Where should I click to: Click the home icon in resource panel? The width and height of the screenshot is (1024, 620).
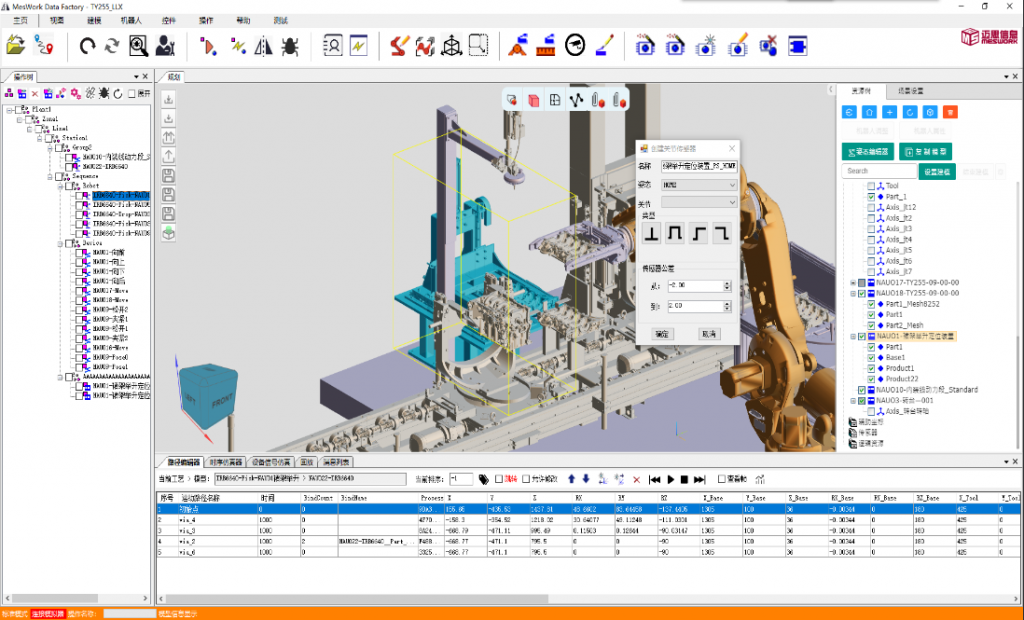869,112
